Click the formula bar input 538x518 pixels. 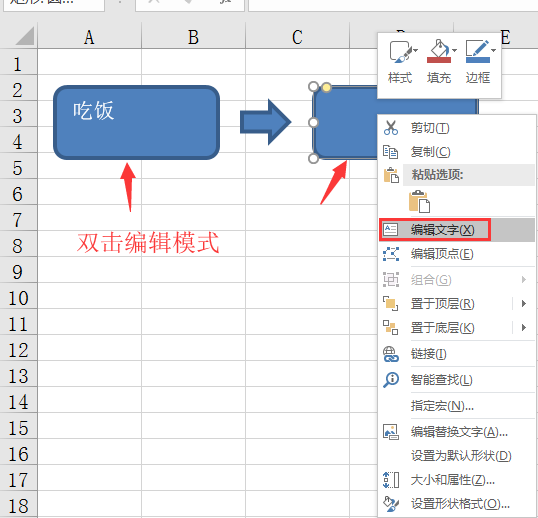point(393,5)
